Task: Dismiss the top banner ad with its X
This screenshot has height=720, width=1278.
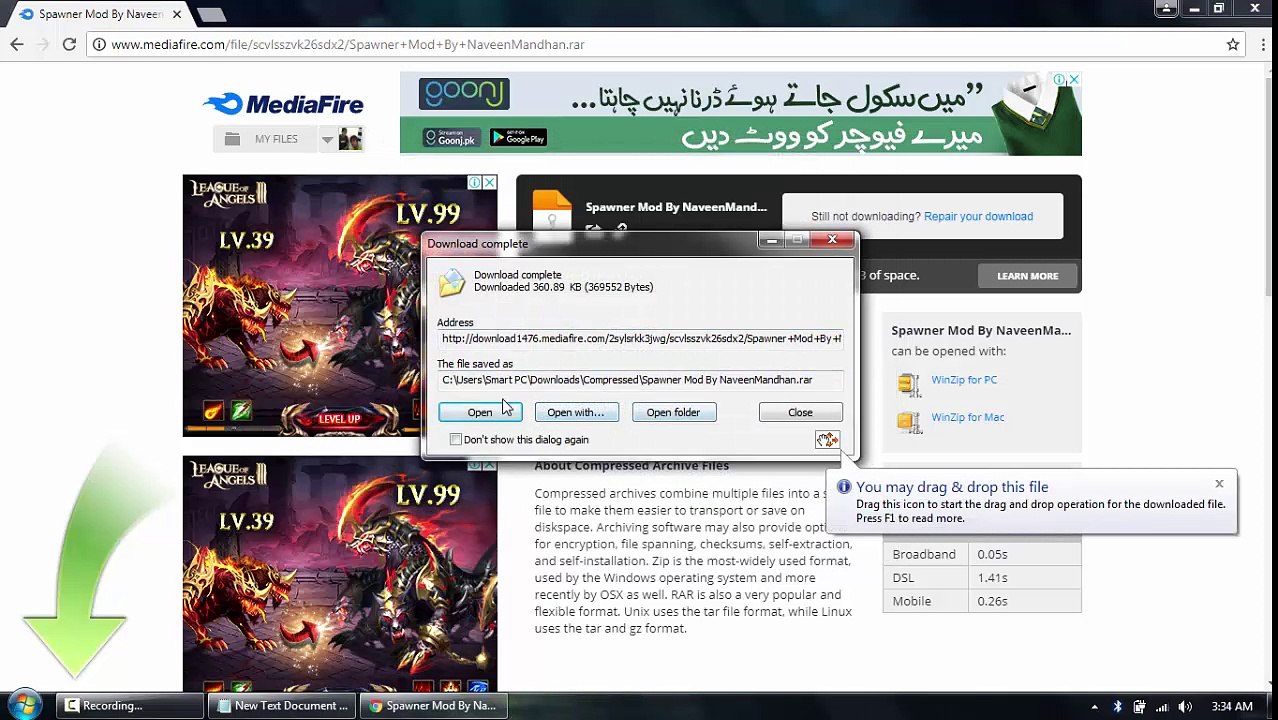Action: pos(1074,79)
